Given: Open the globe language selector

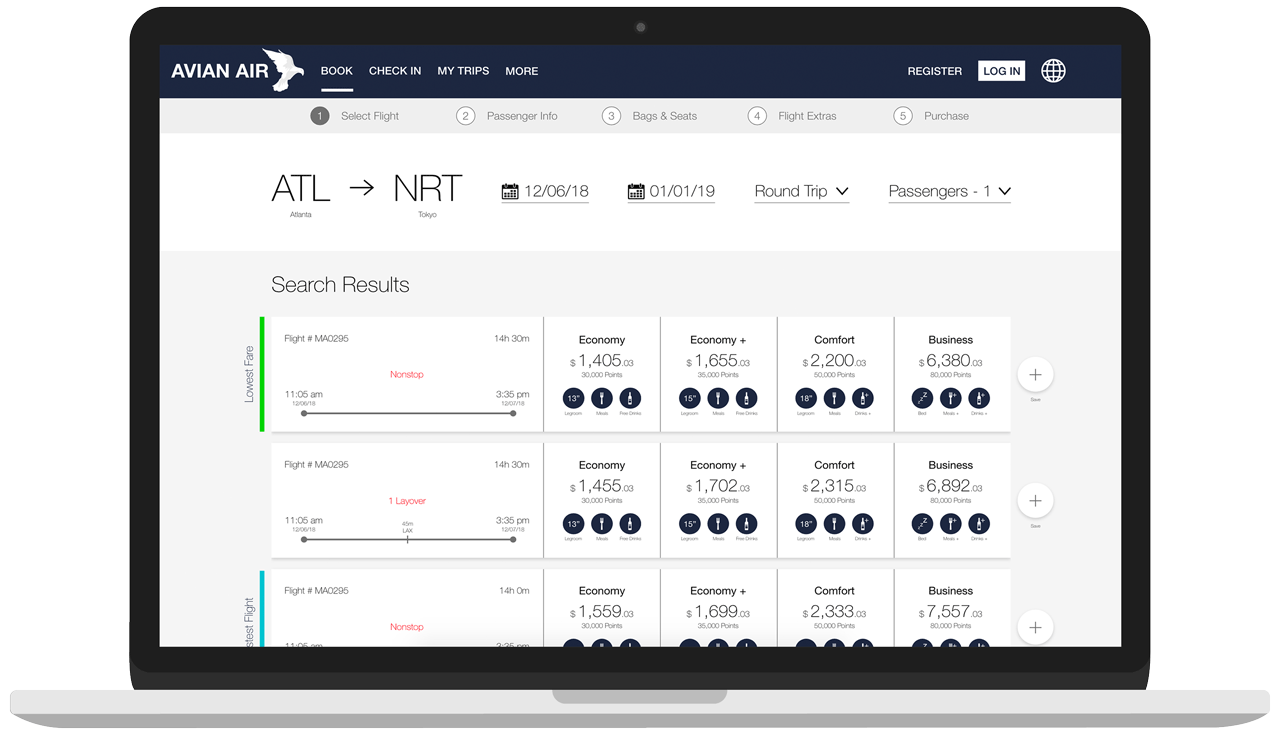Looking at the screenshot, I should (1053, 71).
